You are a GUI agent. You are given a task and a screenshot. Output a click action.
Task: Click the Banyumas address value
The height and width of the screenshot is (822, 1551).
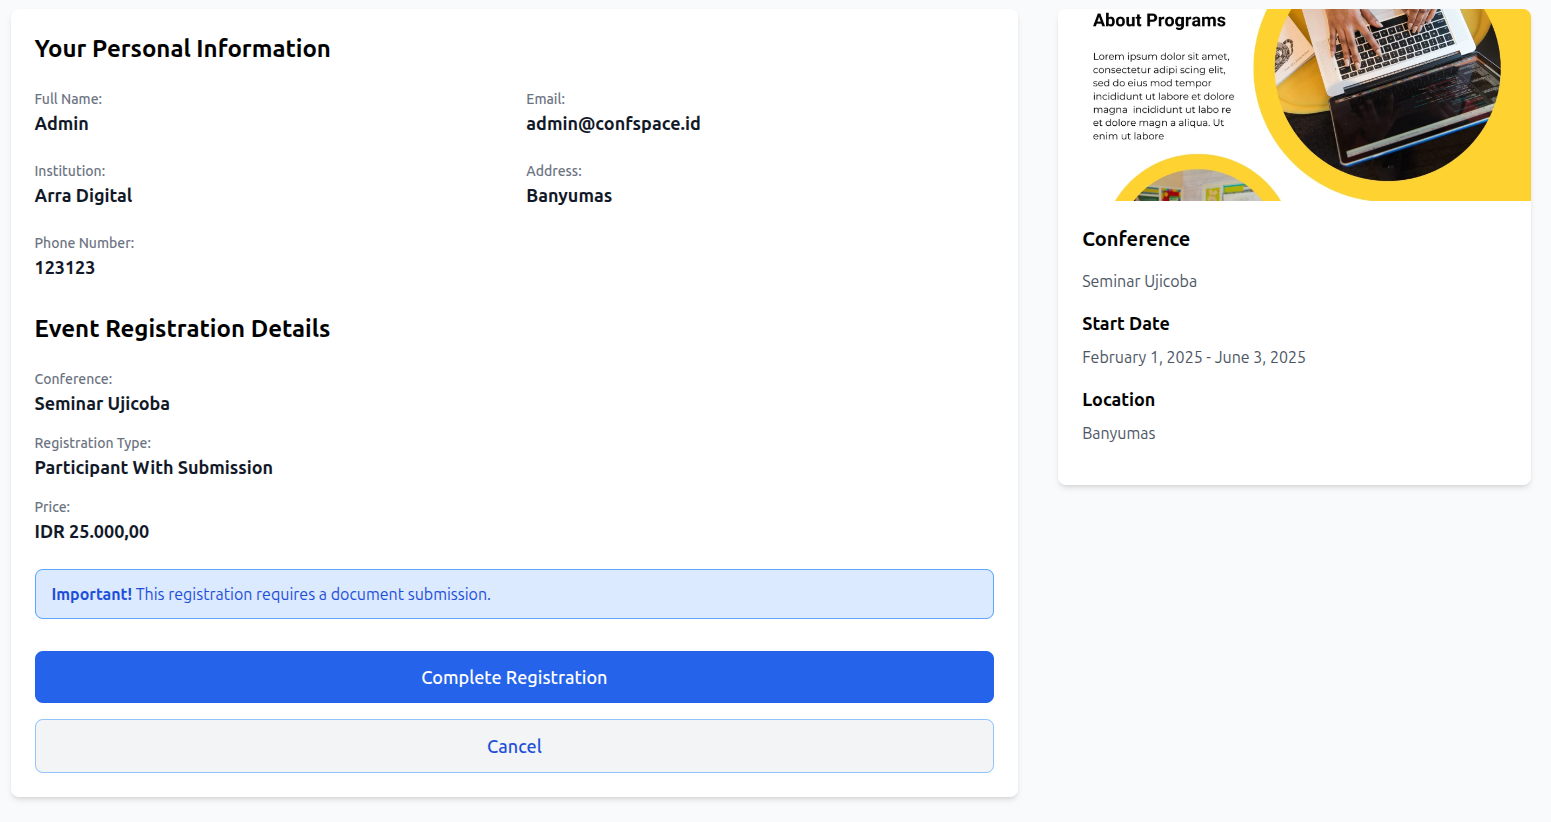click(569, 195)
